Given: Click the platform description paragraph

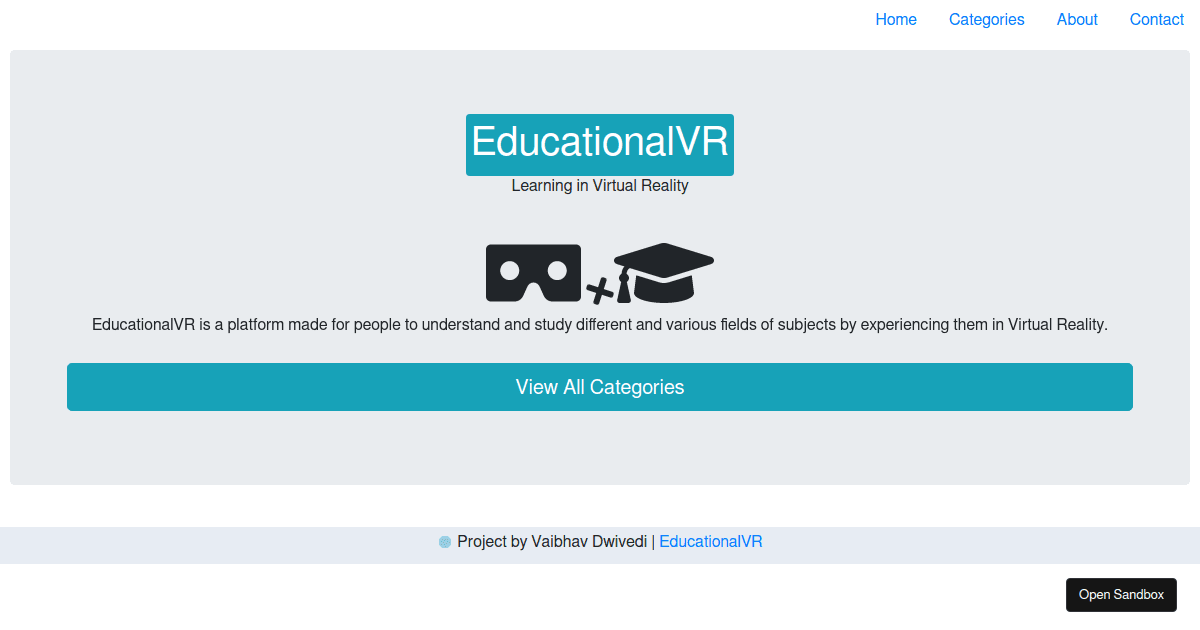Looking at the screenshot, I should pos(600,325).
